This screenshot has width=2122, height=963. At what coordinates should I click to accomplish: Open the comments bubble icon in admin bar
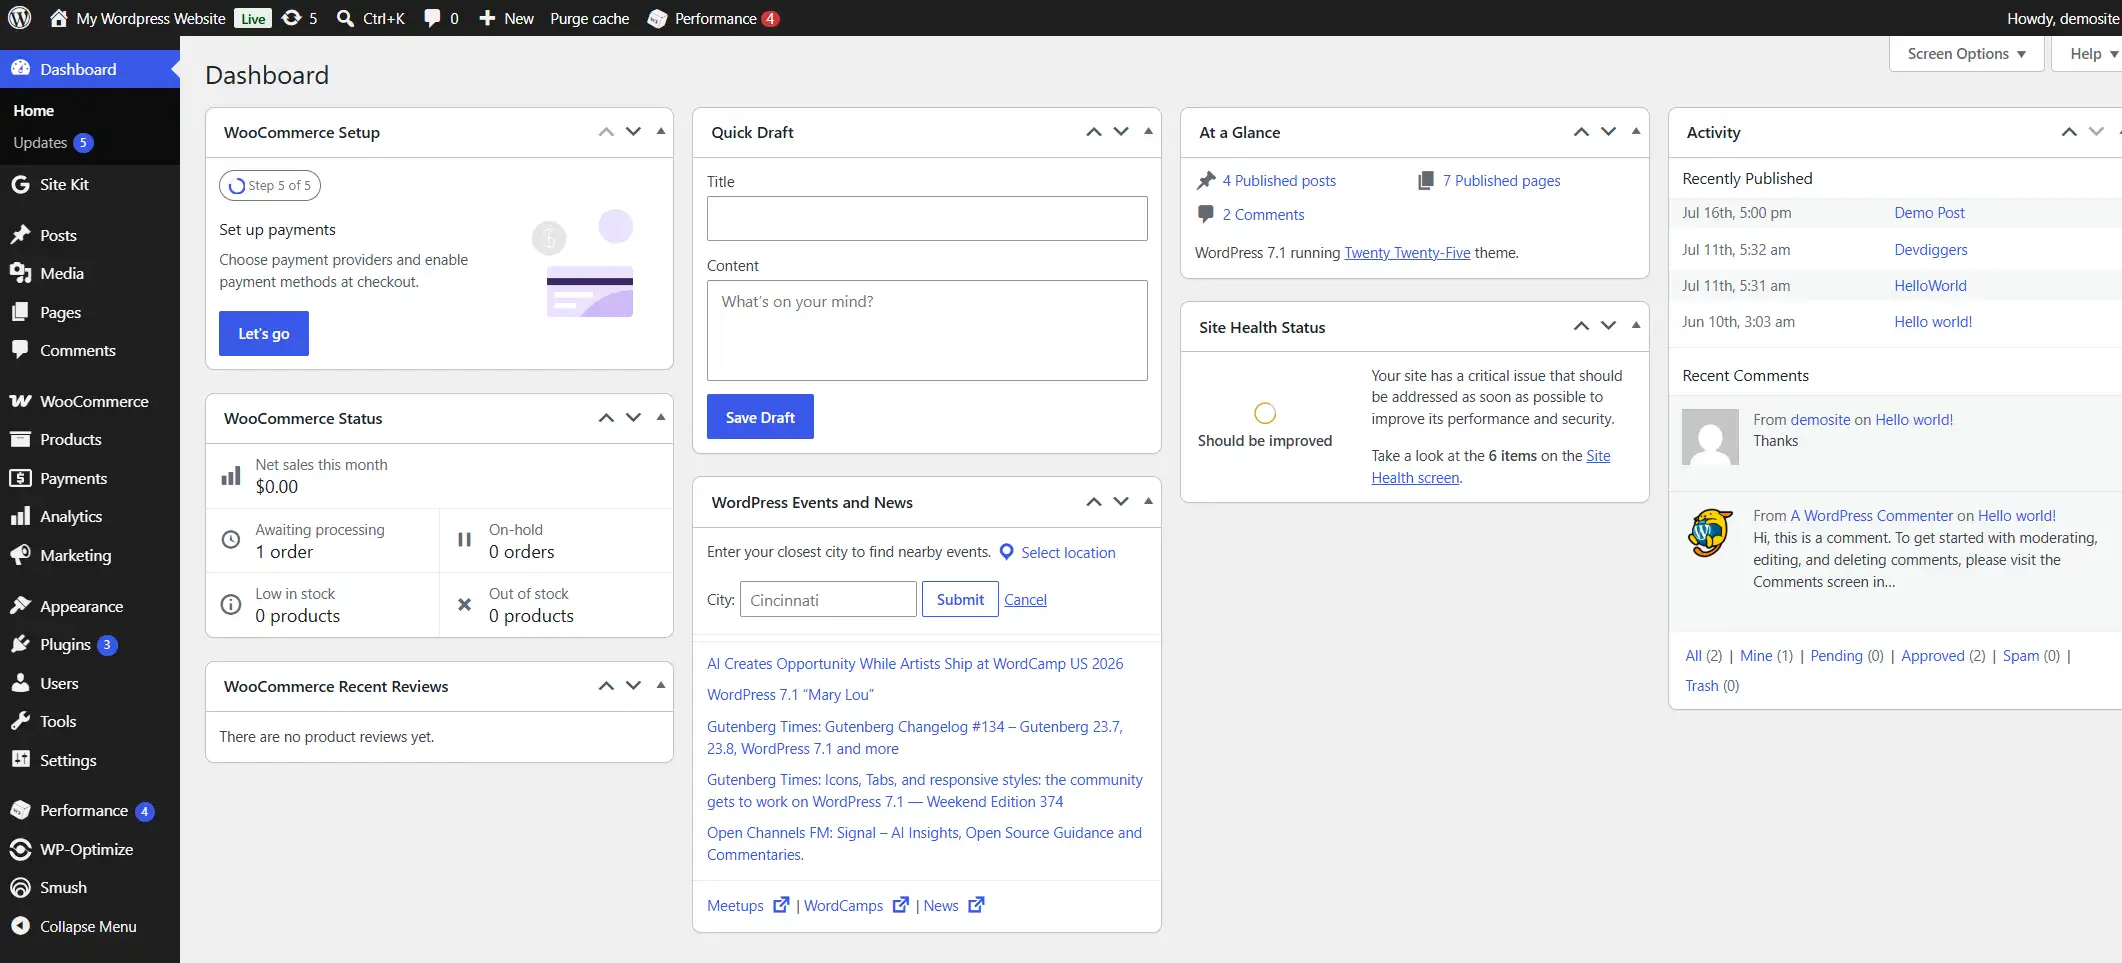(441, 18)
